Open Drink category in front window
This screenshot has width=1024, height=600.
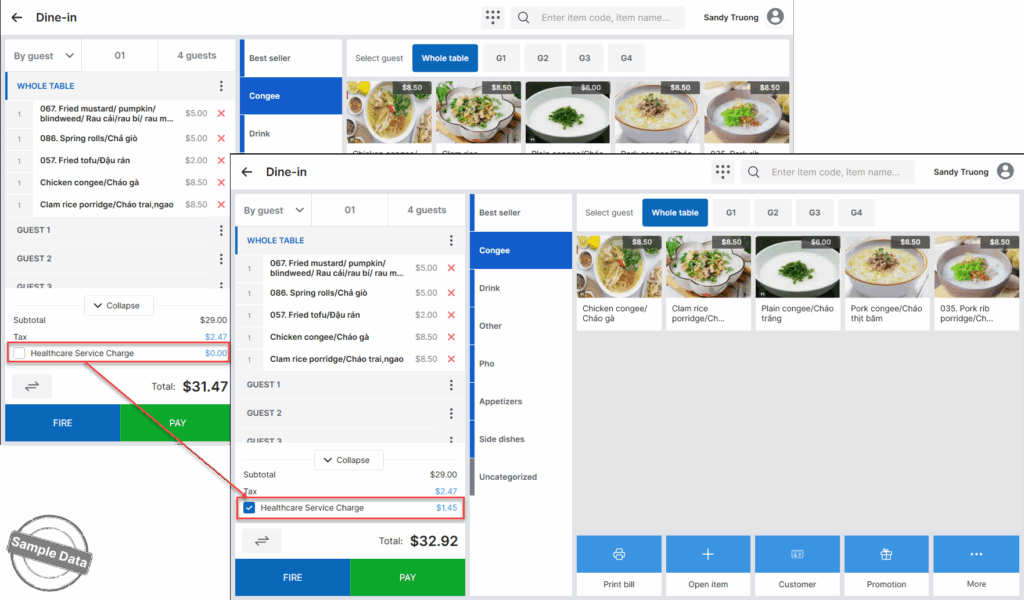[521, 289]
